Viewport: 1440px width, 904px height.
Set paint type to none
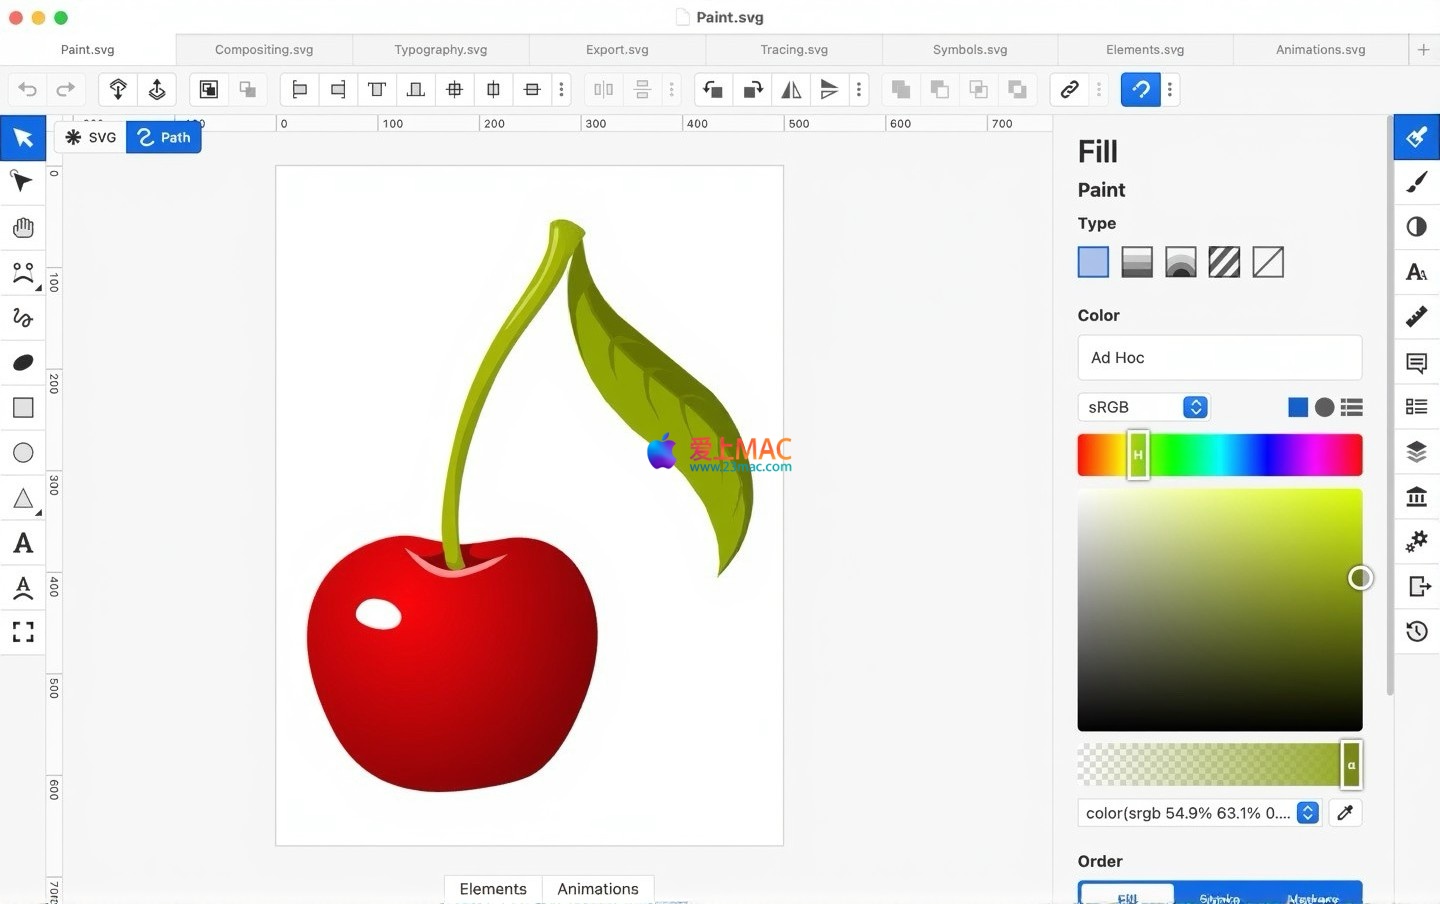[x=1267, y=262]
